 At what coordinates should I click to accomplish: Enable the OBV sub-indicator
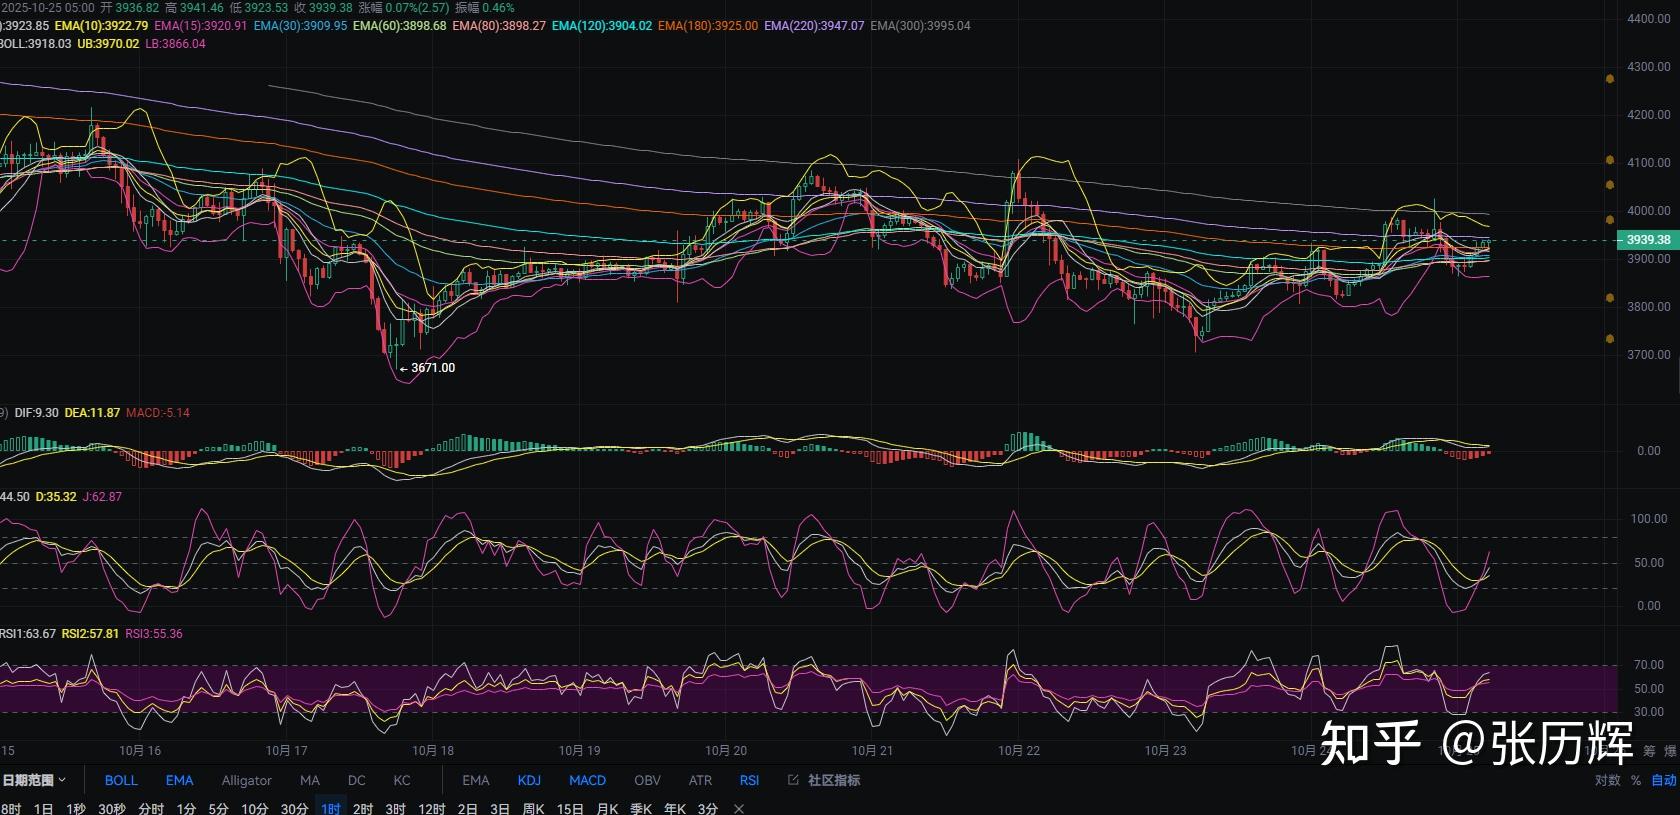coord(647,780)
